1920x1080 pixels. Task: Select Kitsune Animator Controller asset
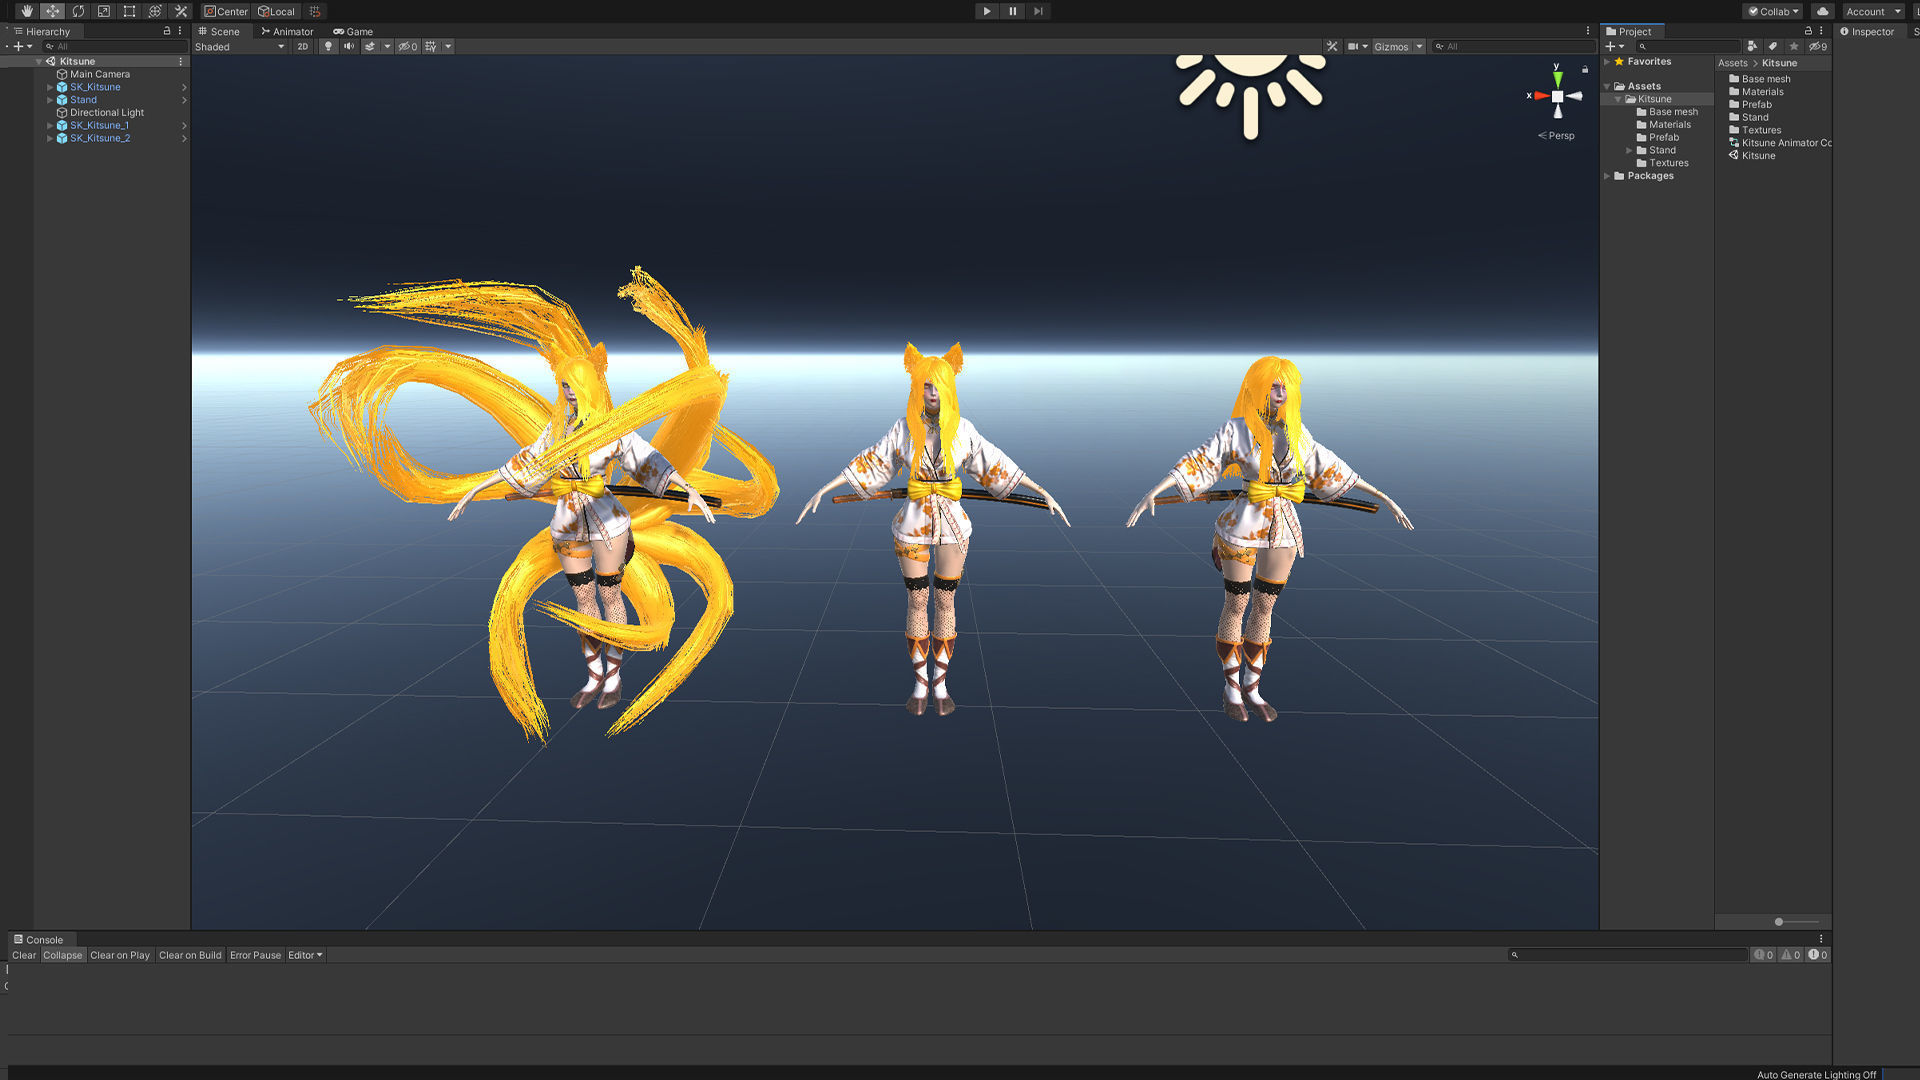click(x=1780, y=143)
